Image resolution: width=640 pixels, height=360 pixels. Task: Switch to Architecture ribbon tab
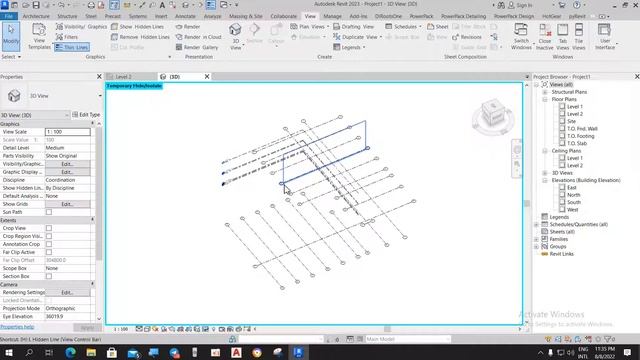pyautogui.click(x=36, y=16)
